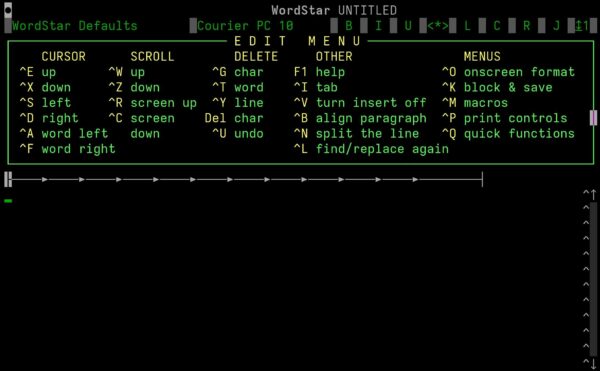Choose ^Z scroll down command

(x=134, y=88)
